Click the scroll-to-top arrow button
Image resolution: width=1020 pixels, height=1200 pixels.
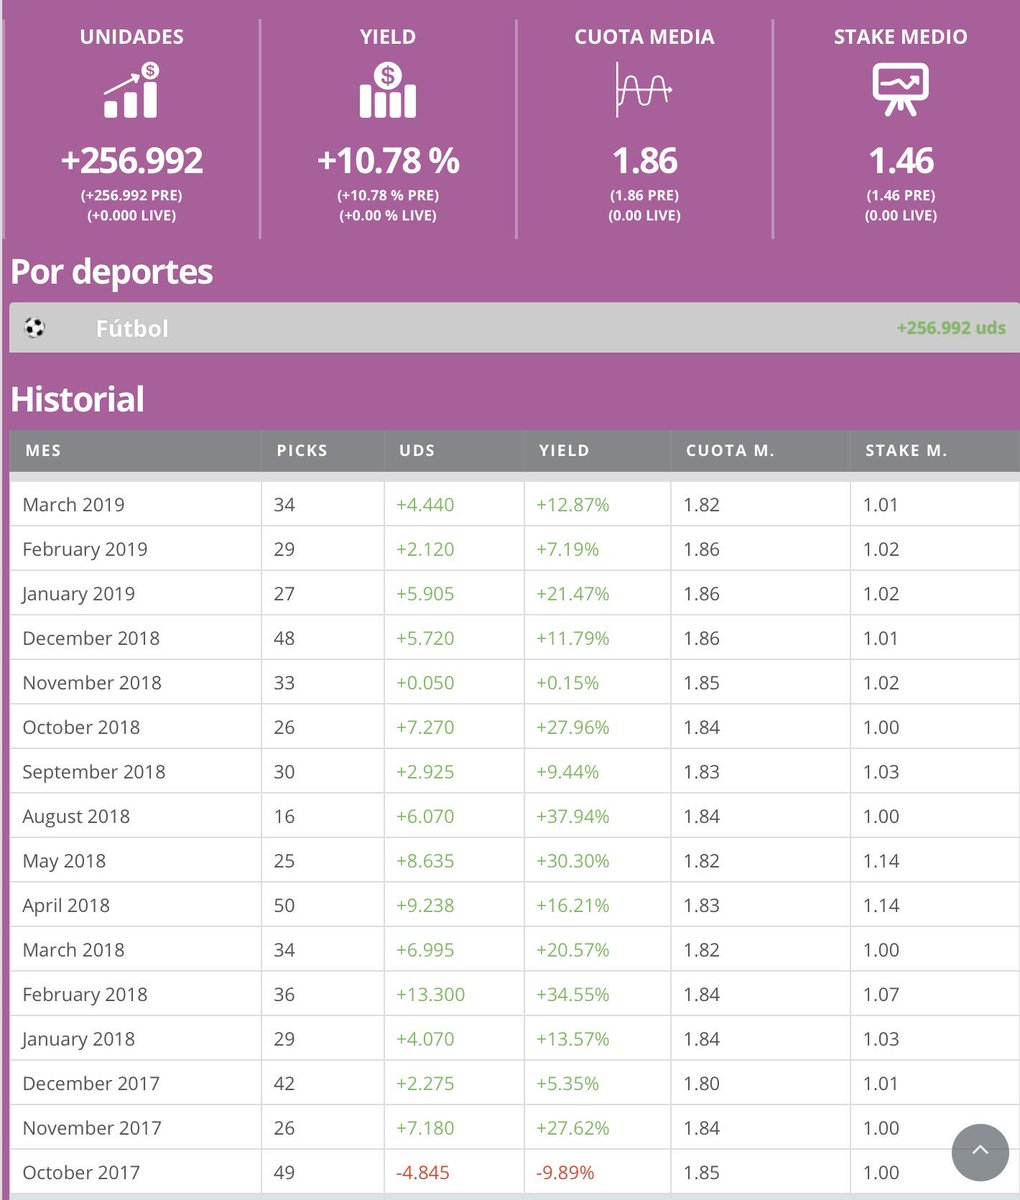[980, 1152]
